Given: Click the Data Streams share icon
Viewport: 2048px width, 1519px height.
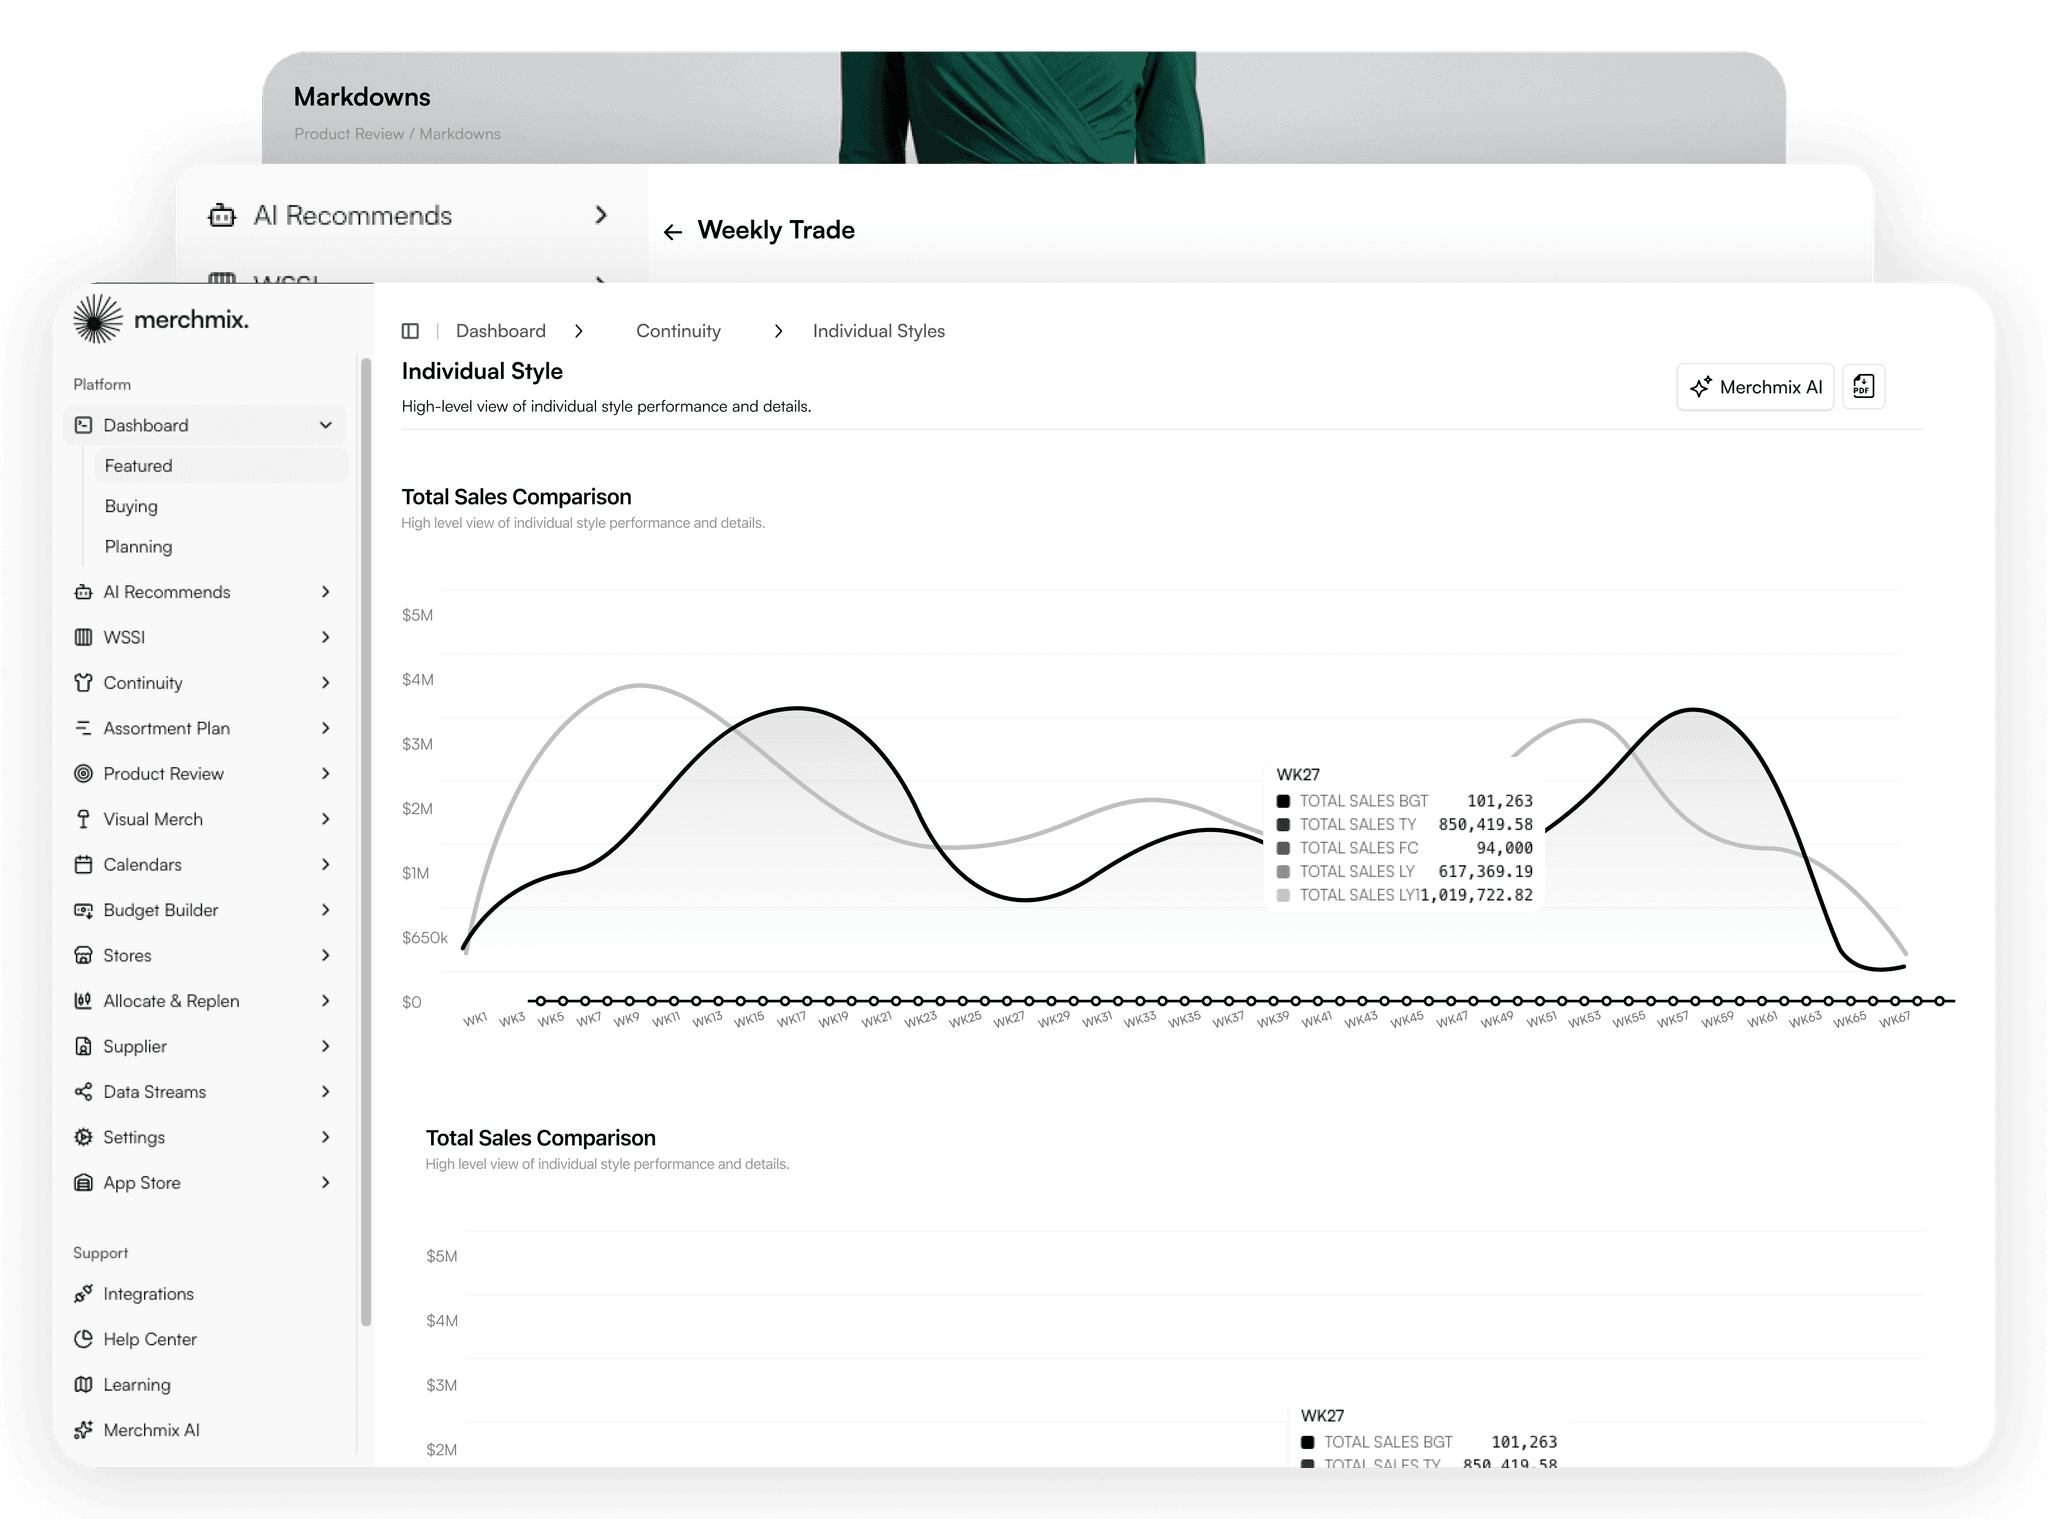Looking at the screenshot, I should pyautogui.click(x=84, y=1092).
